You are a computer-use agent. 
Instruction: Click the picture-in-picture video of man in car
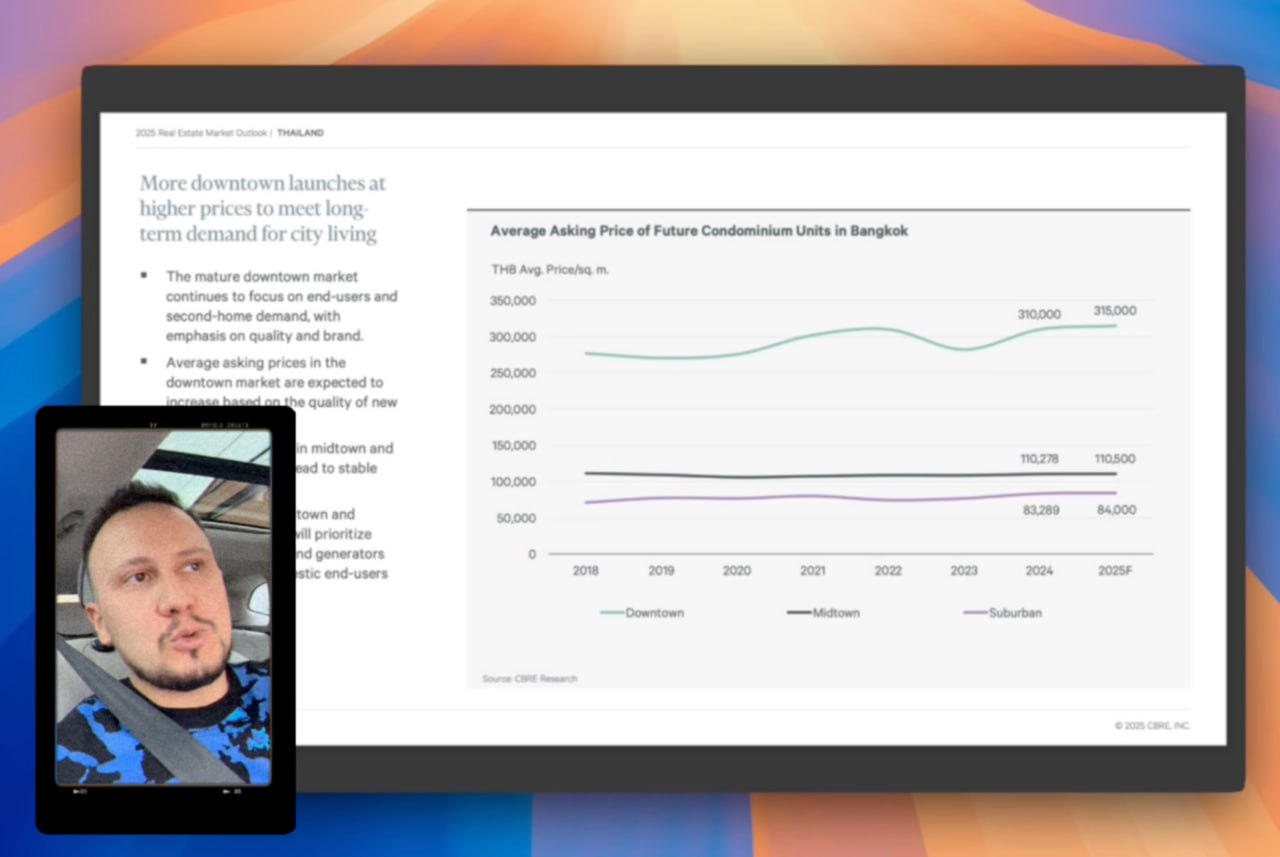click(x=165, y=619)
